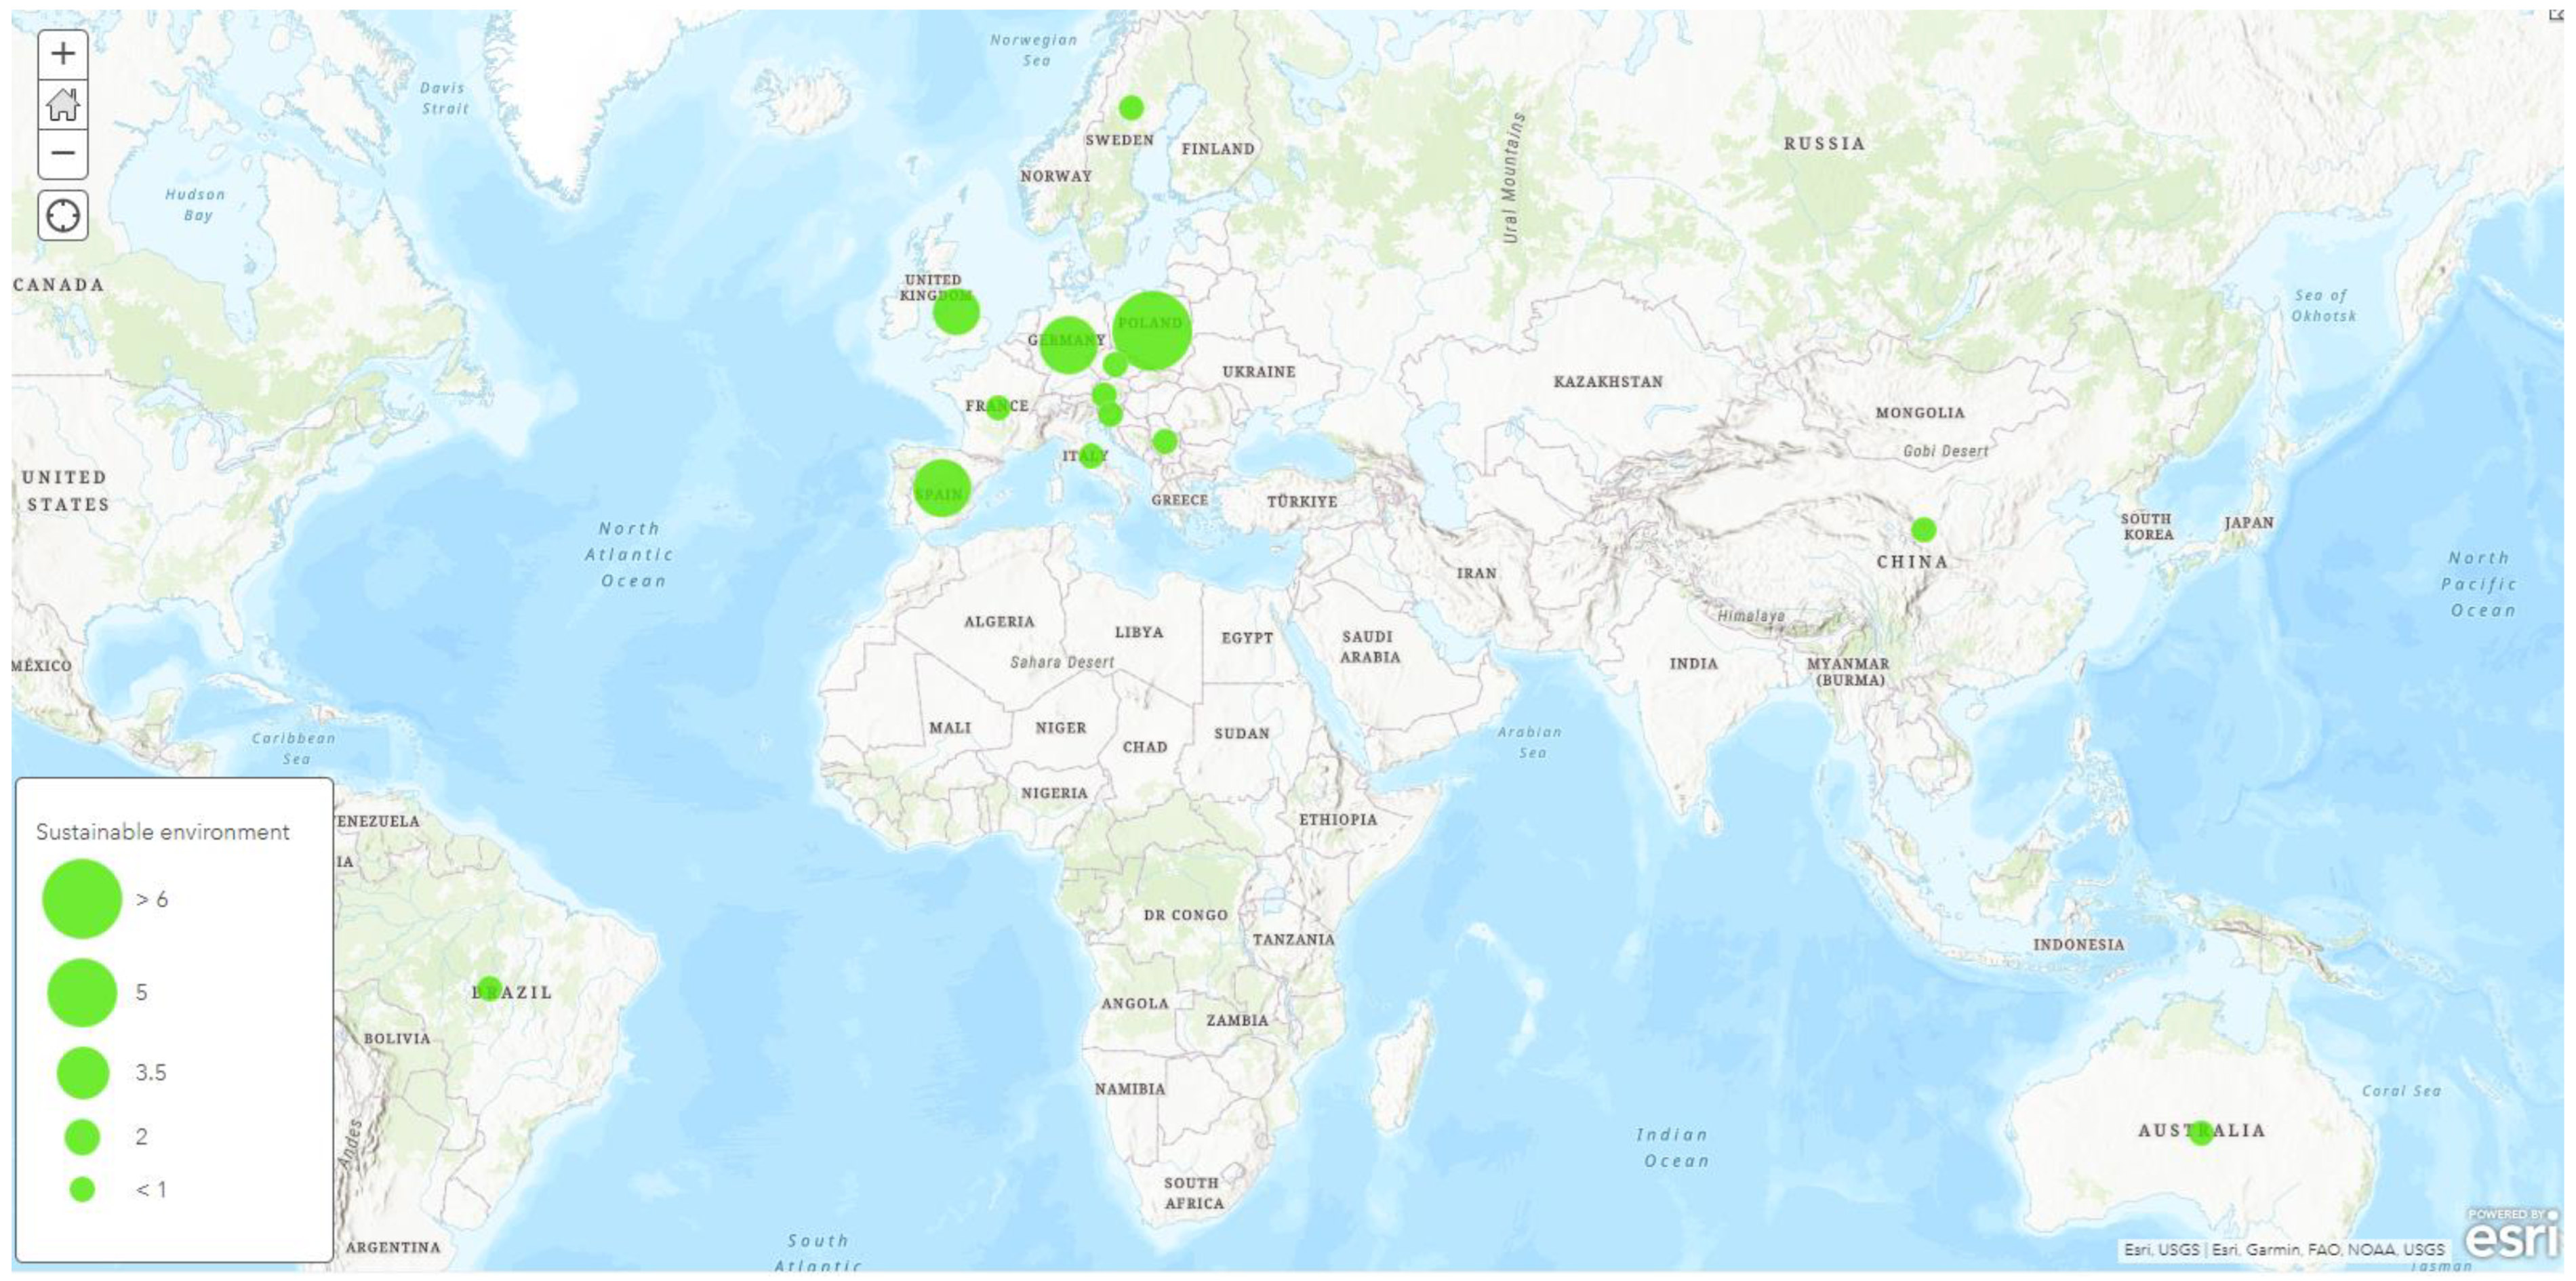2576x1281 pixels.
Task: Click the green circle over Spain
Action: point(941,488)
